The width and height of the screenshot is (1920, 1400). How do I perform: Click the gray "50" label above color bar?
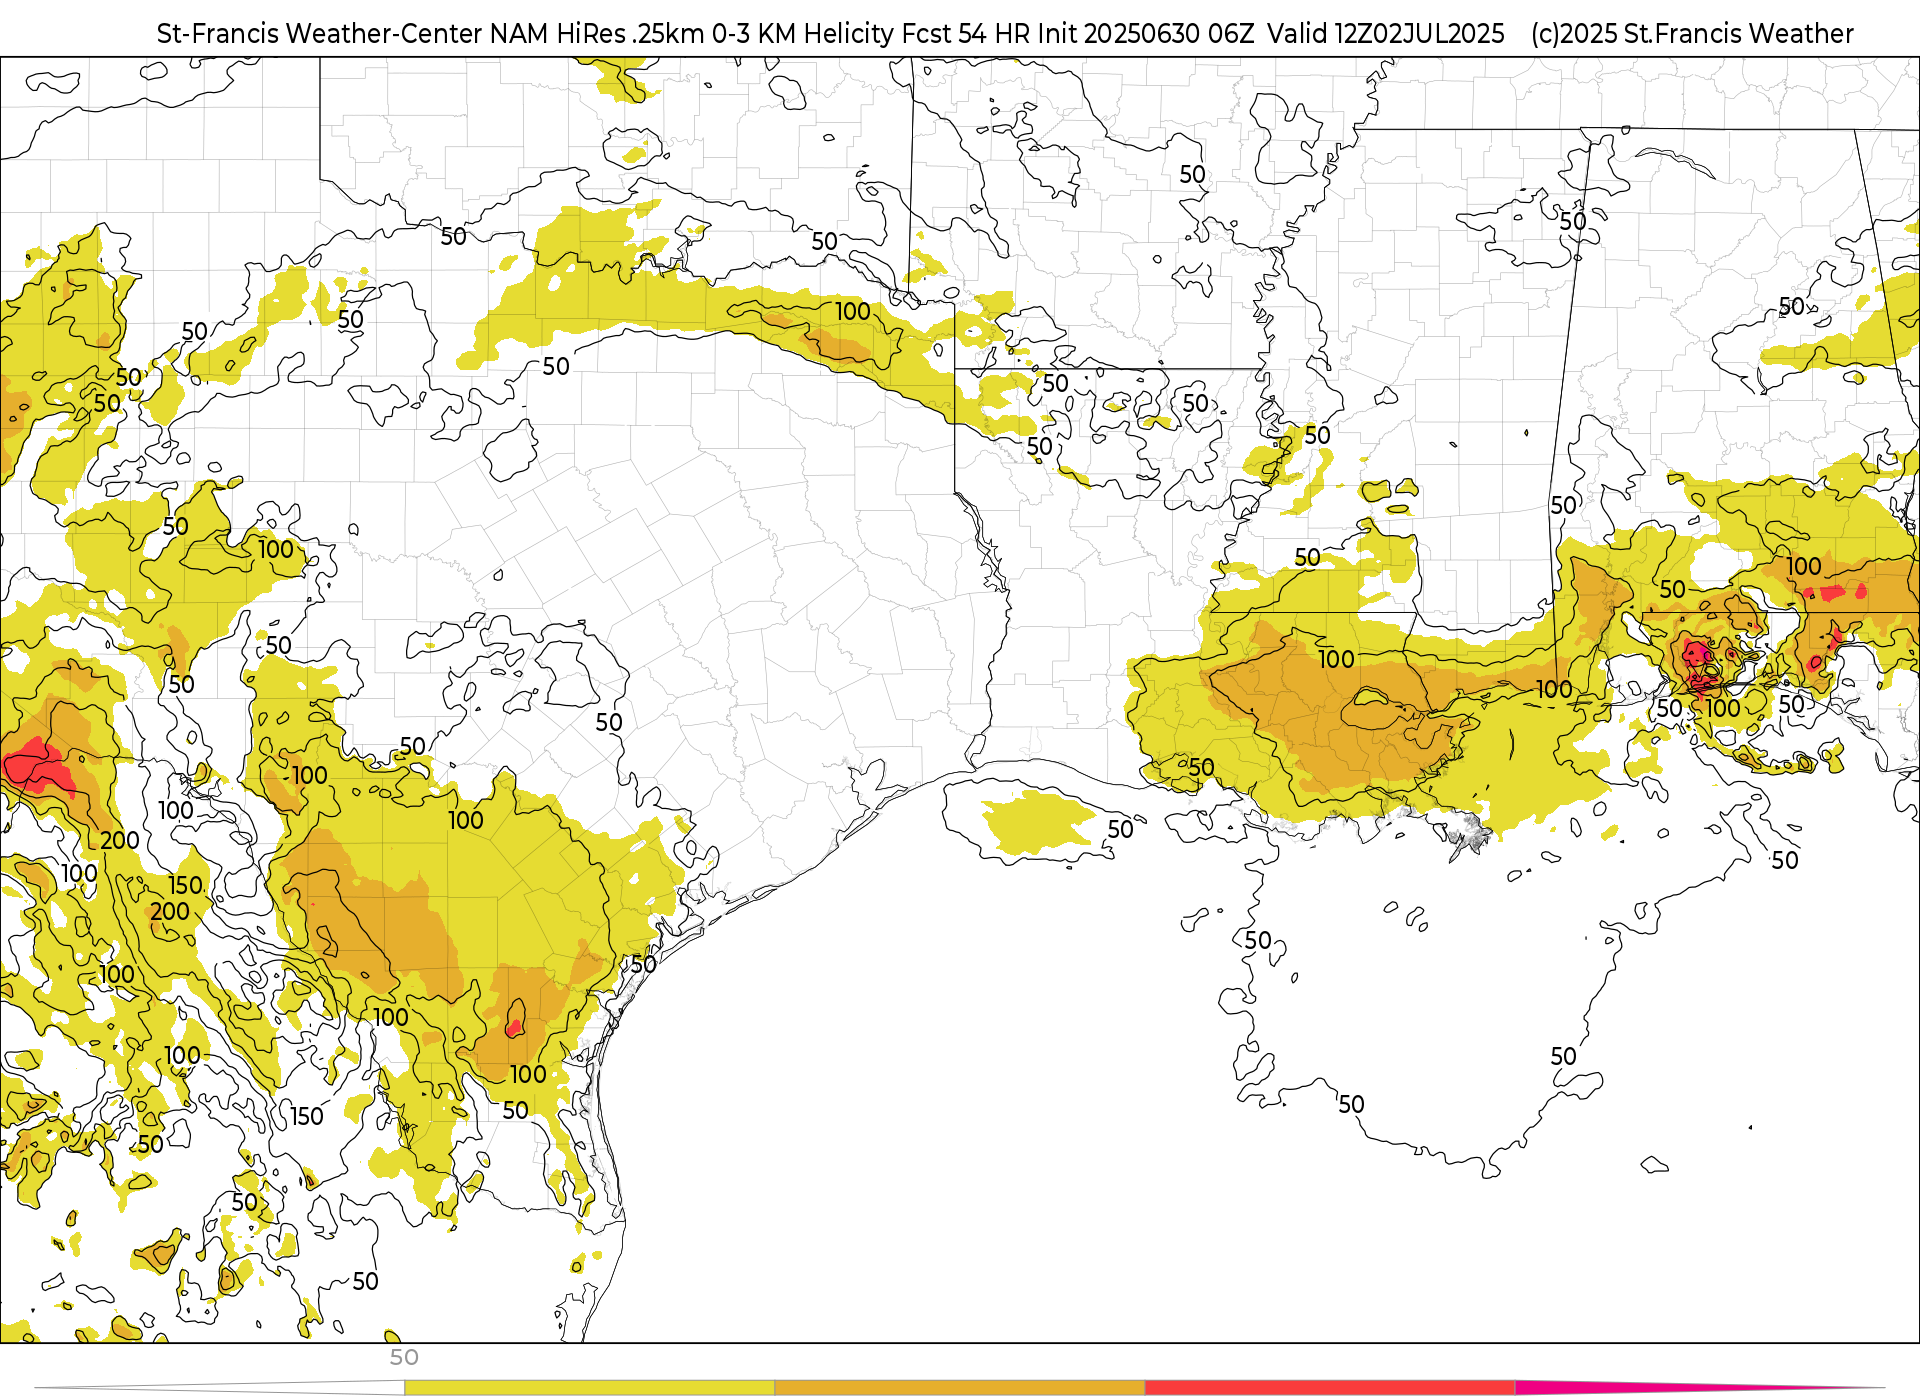click(404, 1358)
